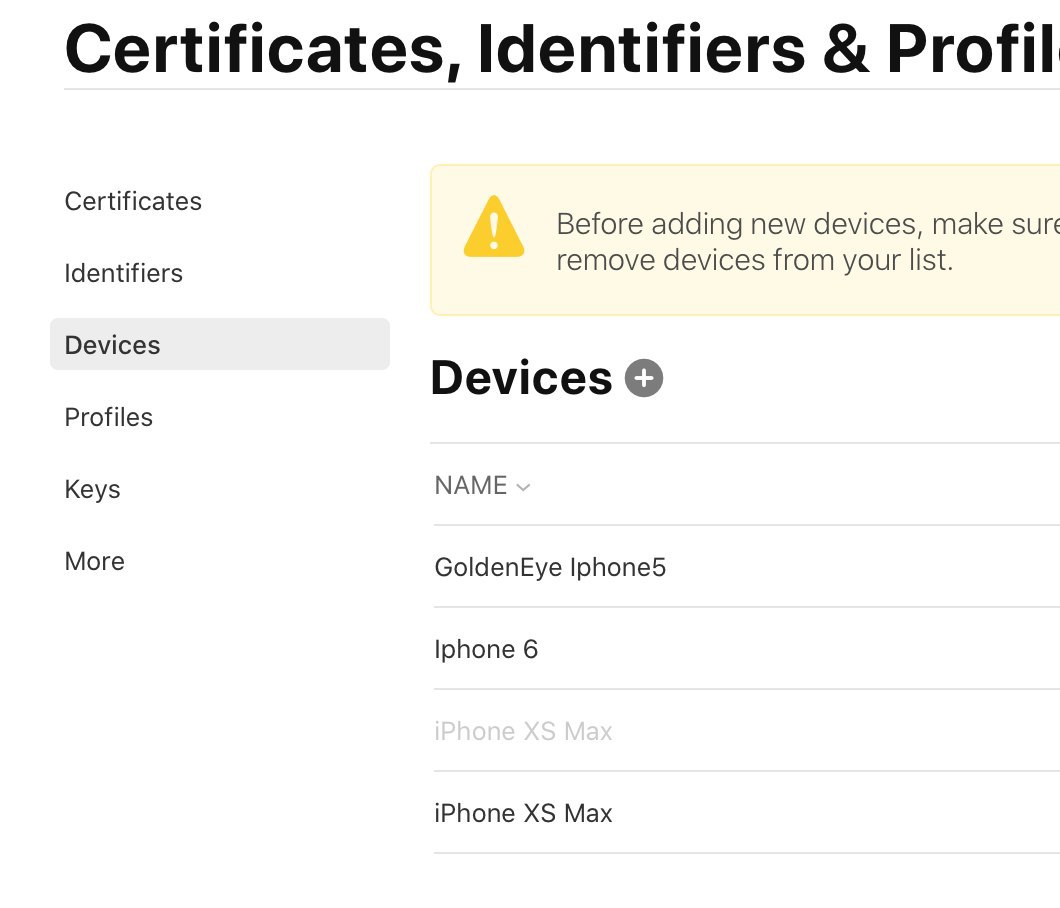Click the warning banner message text
Image resolution: width=1060 pixels, height=908 pixels.
[808, 241]
